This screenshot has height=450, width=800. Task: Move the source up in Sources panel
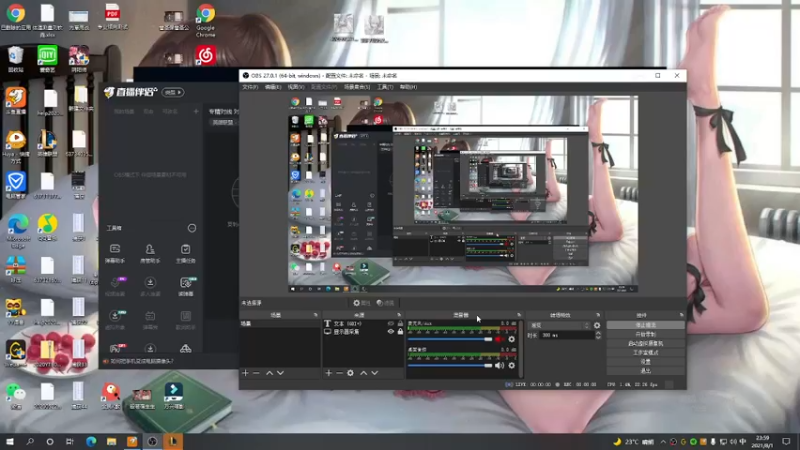coord(364,373)
